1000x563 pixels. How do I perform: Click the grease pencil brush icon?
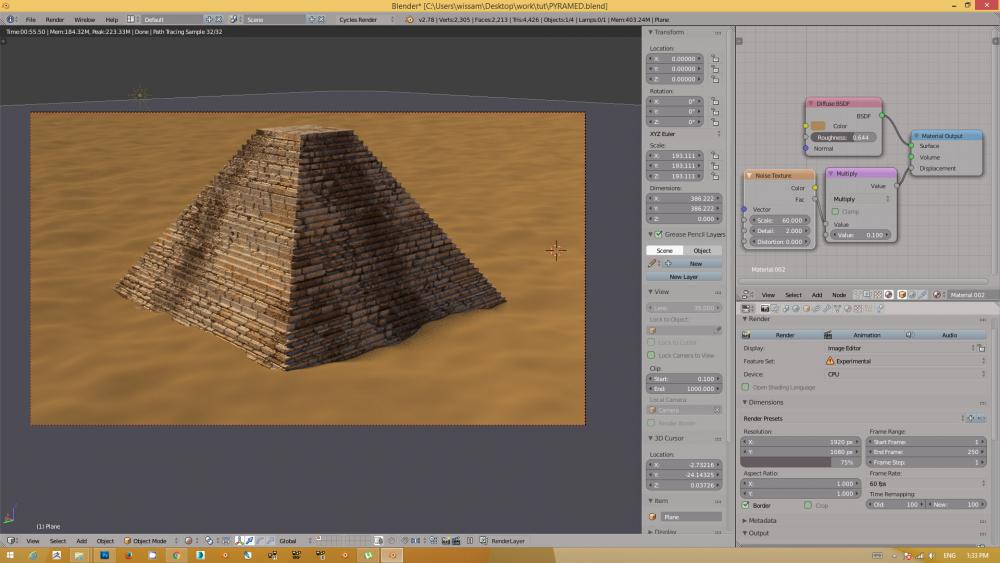point(652,263)
